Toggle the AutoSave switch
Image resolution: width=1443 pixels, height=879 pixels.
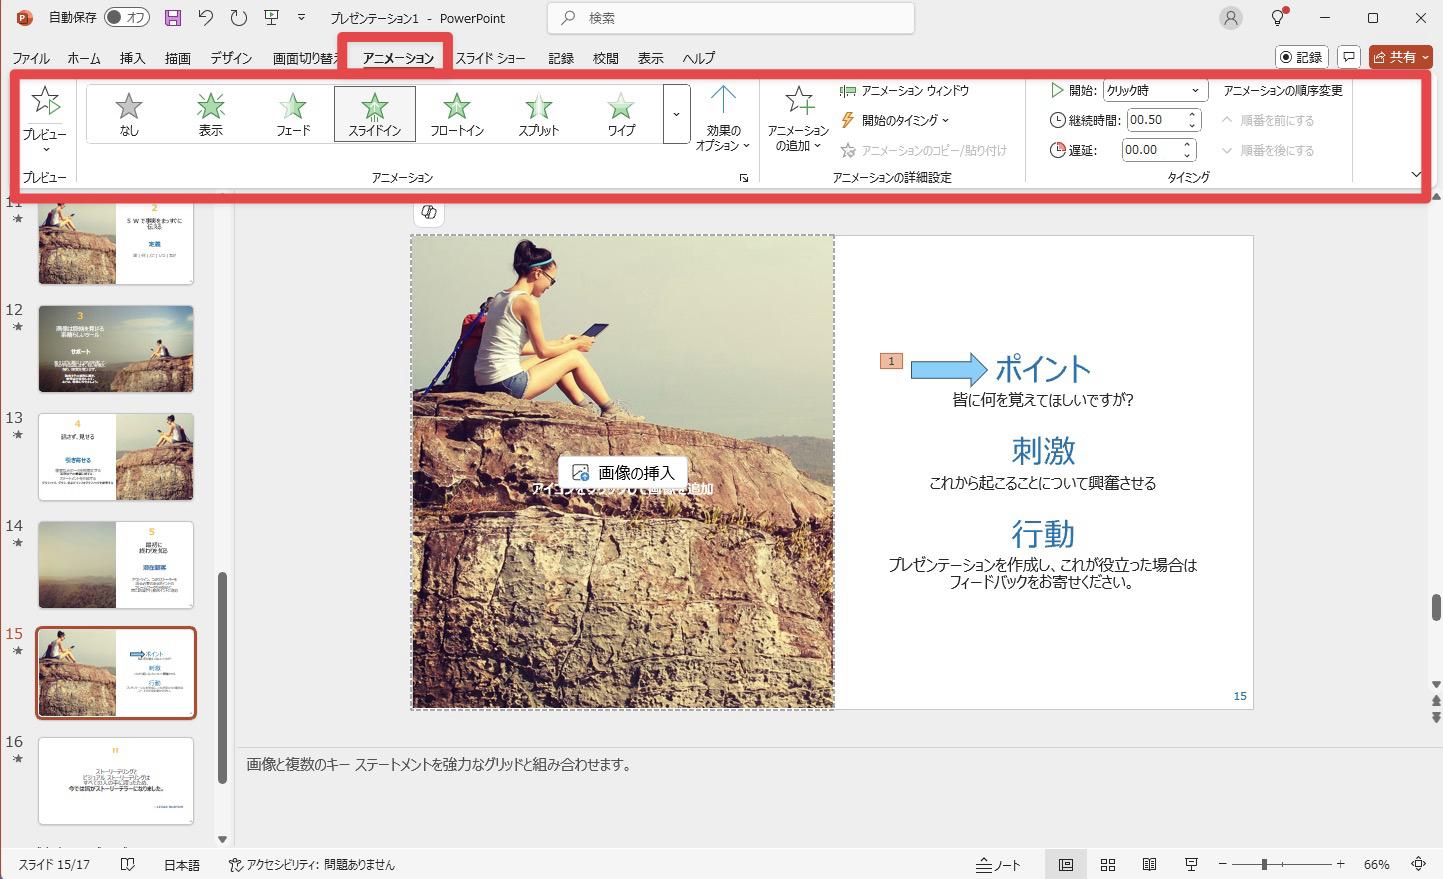[x=126, y=18]
